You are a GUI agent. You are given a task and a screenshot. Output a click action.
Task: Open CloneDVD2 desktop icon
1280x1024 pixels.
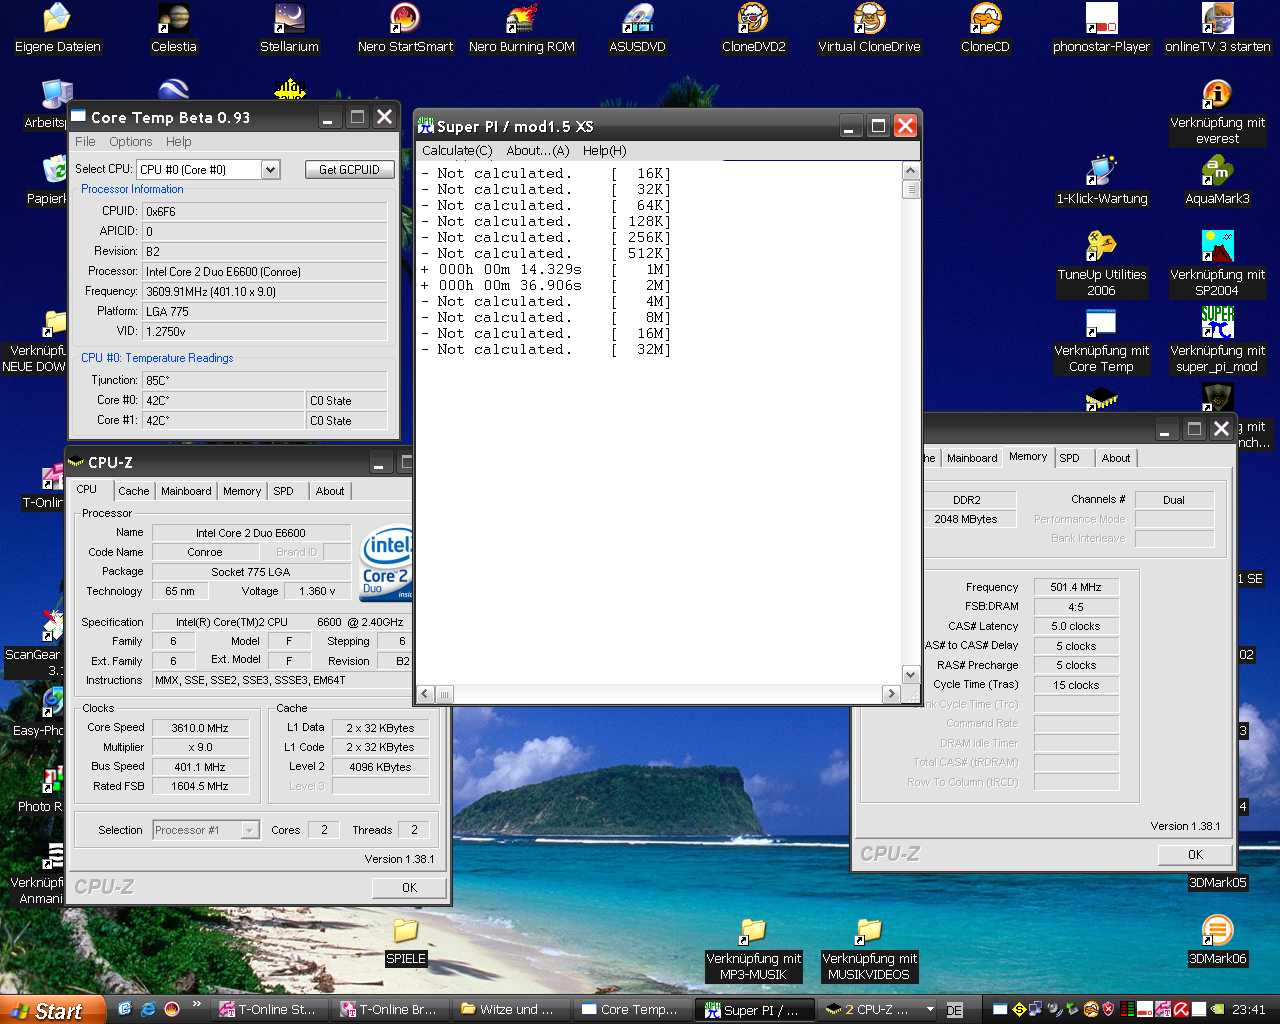[x=753, y=28]
